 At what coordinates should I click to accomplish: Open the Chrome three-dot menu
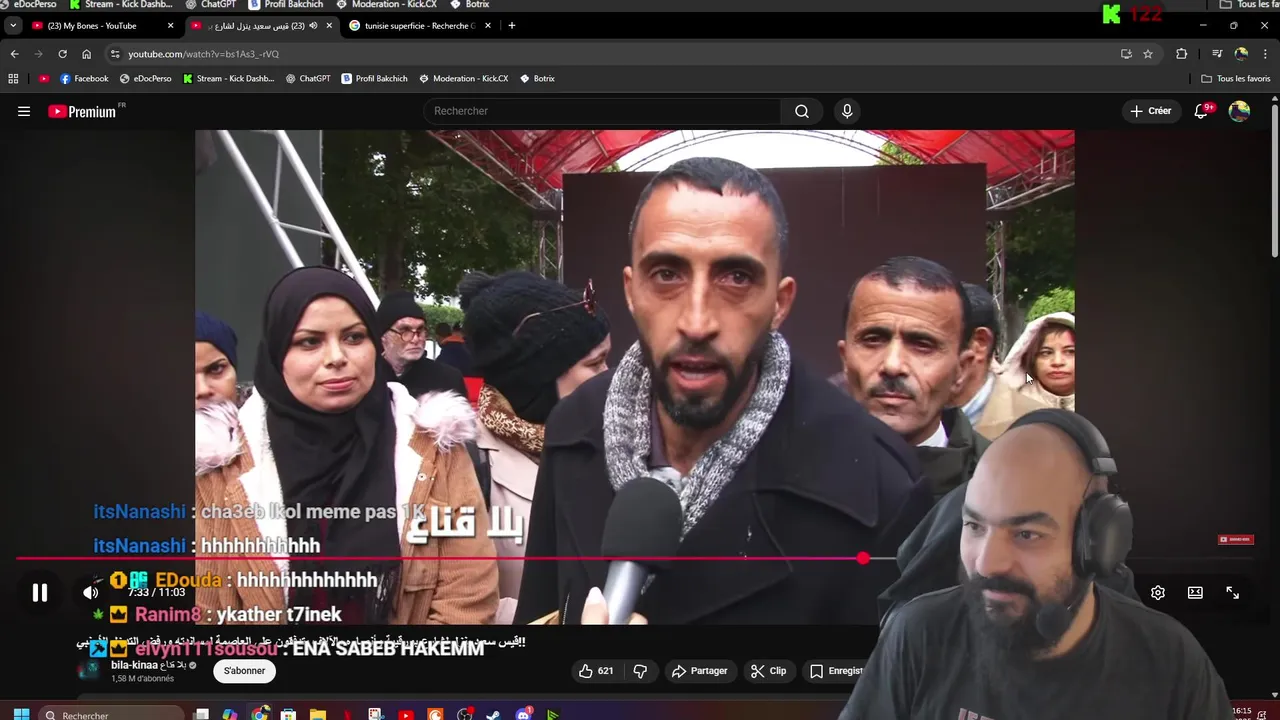click(x=1265, y=54)
